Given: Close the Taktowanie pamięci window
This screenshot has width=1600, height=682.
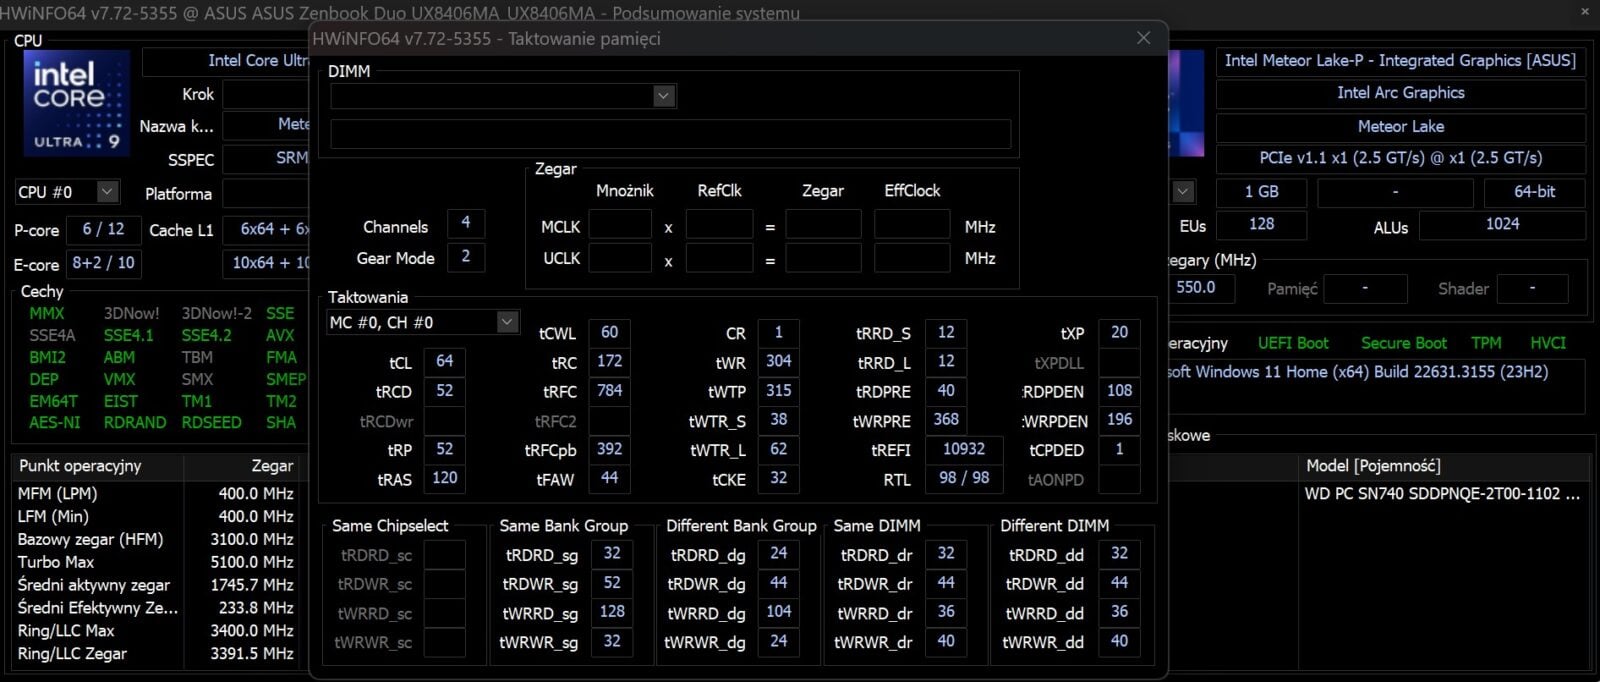Looking at the screenshot, I should [1143, 38].
